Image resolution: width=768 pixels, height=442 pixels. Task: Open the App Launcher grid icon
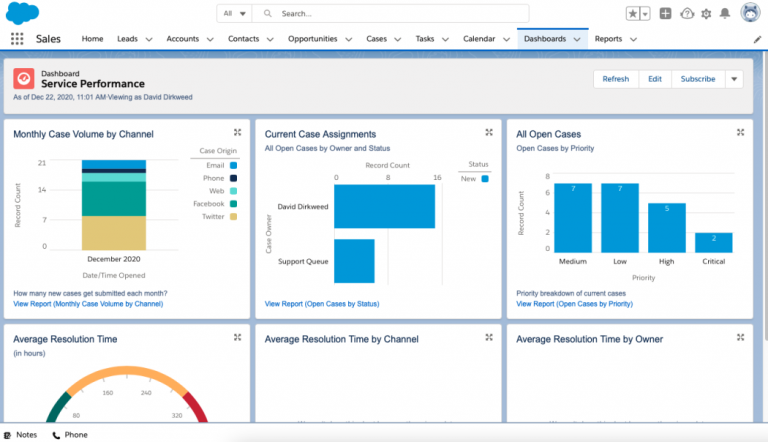pos(17,39)
